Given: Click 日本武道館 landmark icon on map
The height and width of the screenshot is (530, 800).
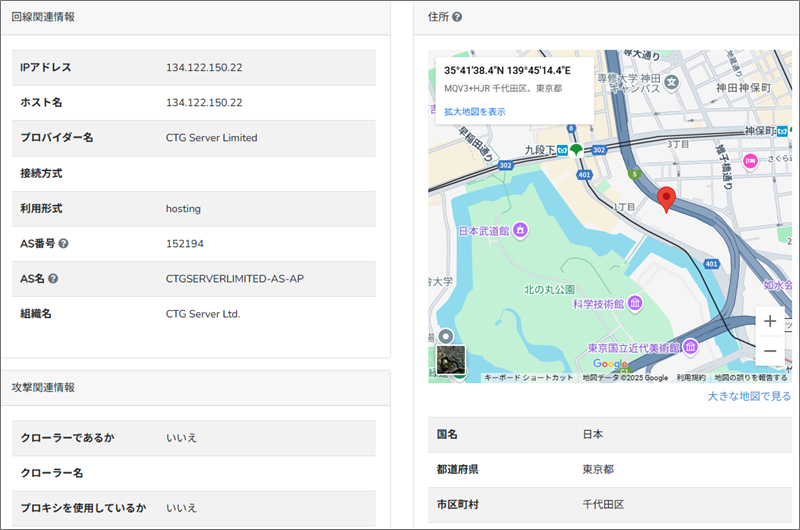Looking at the screenshot, I should [520, 230].
